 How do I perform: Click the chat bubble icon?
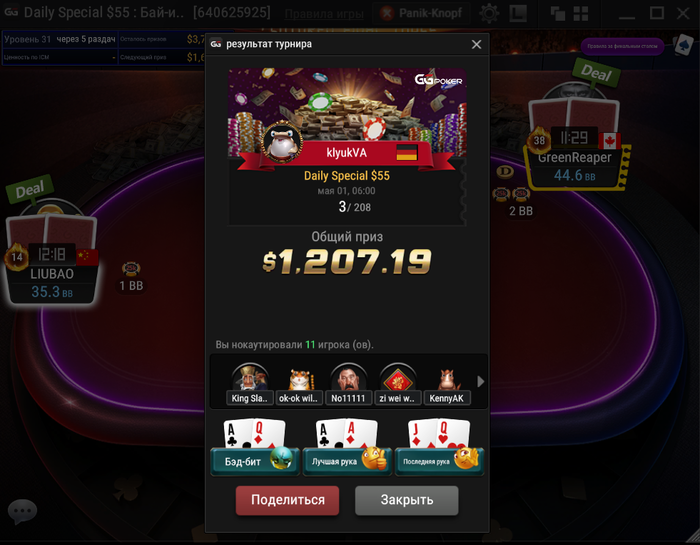22,511
